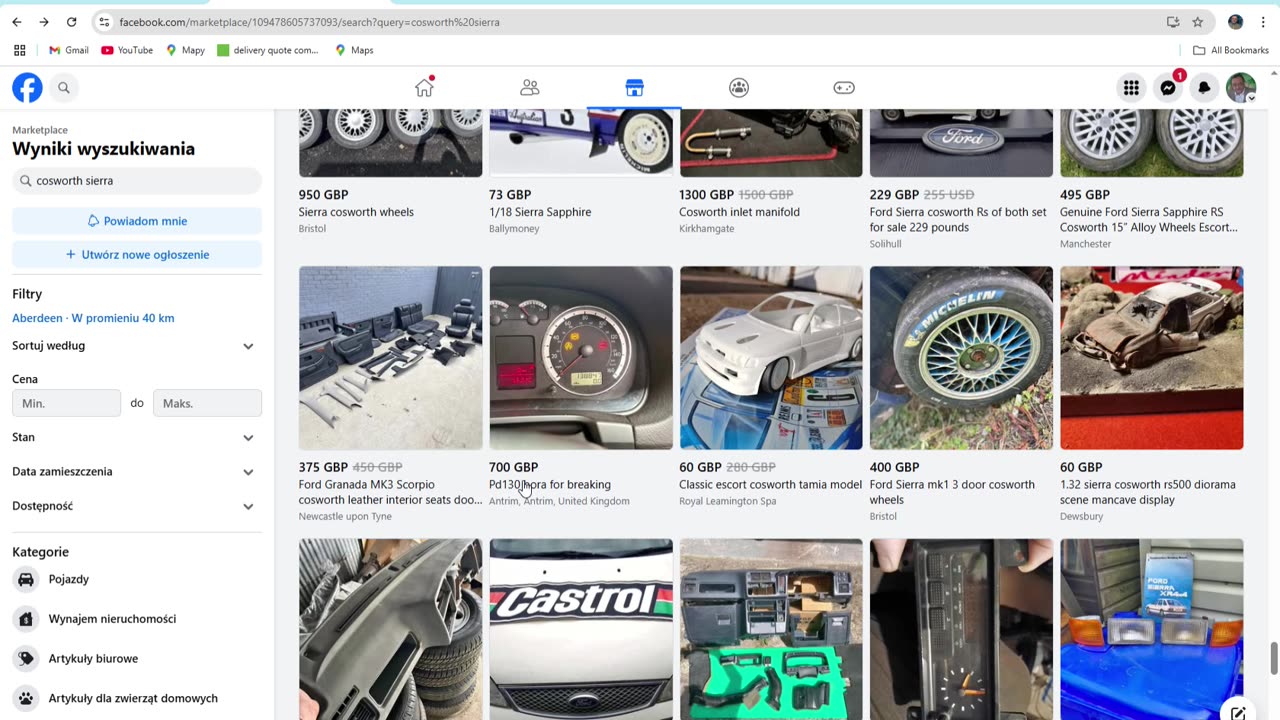1280x720 pixels.
Task: Open Wynajem nieruchomości category
Action: tap(112, 619)
